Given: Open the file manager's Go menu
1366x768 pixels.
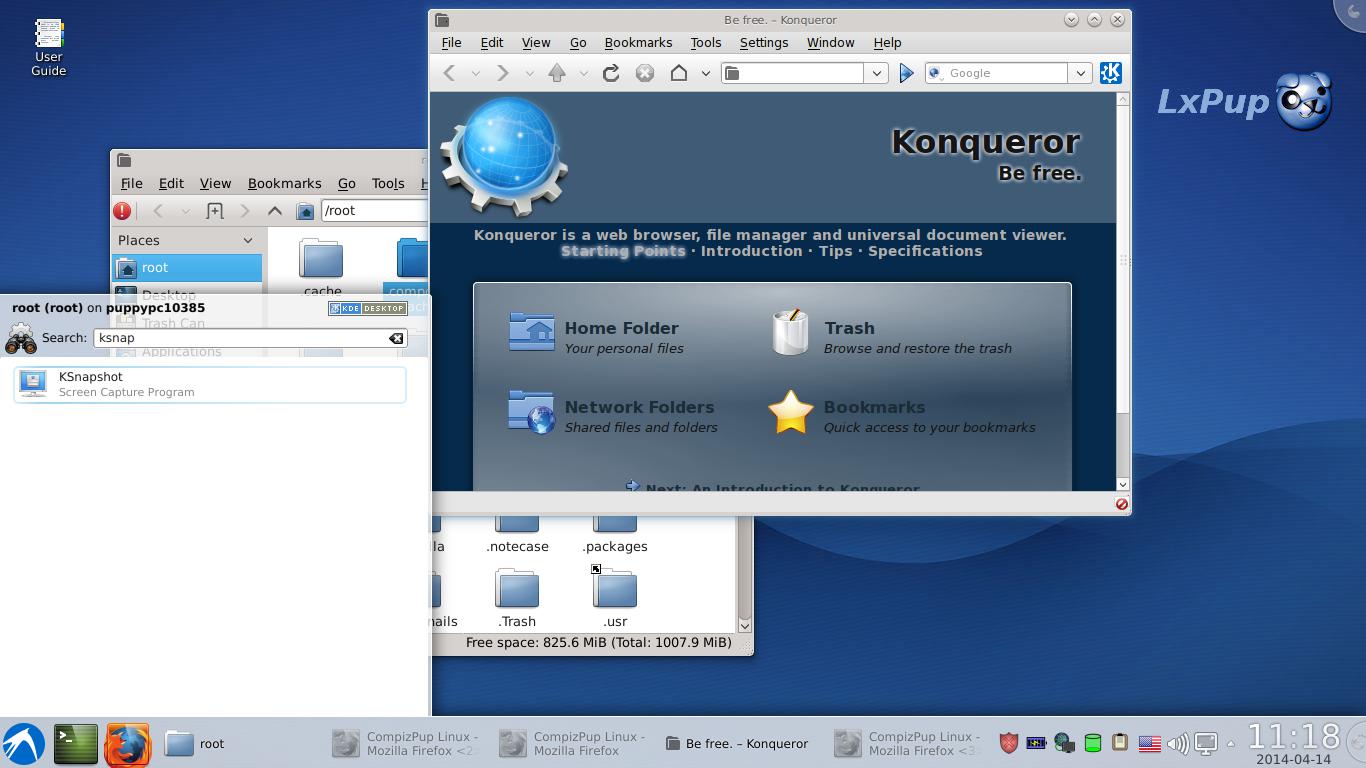Looking at the screenshot, I should (x=346, y=184).
